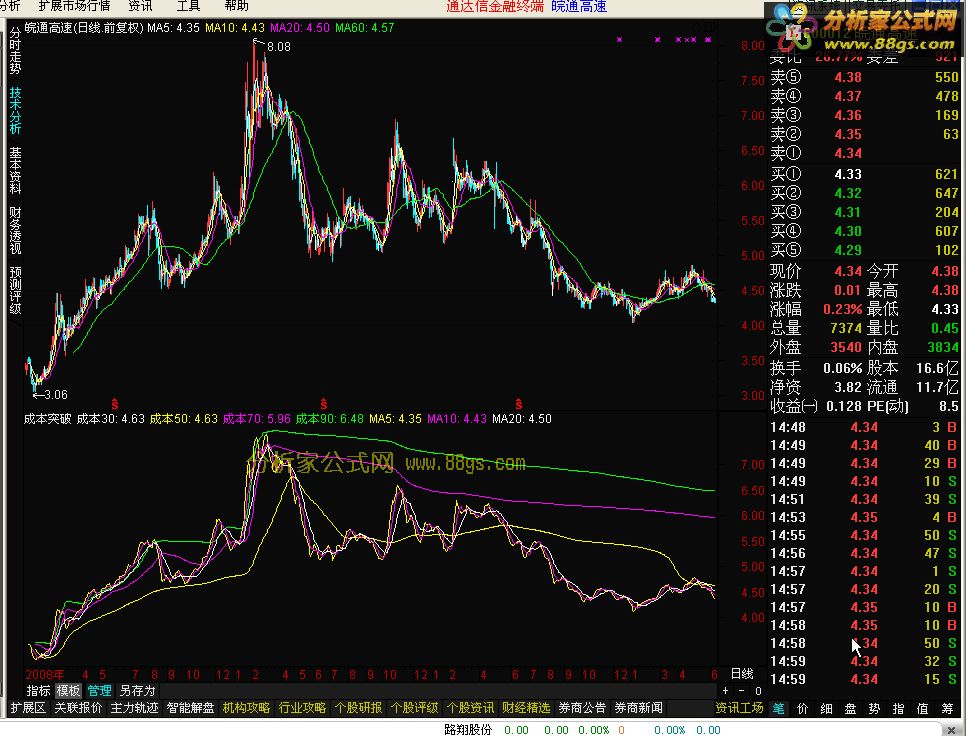The width and height of the screenshot is (966, 736).
Task: Open the 券商新闻 tab
Action: pyautogui.click(x=638, y=708)
